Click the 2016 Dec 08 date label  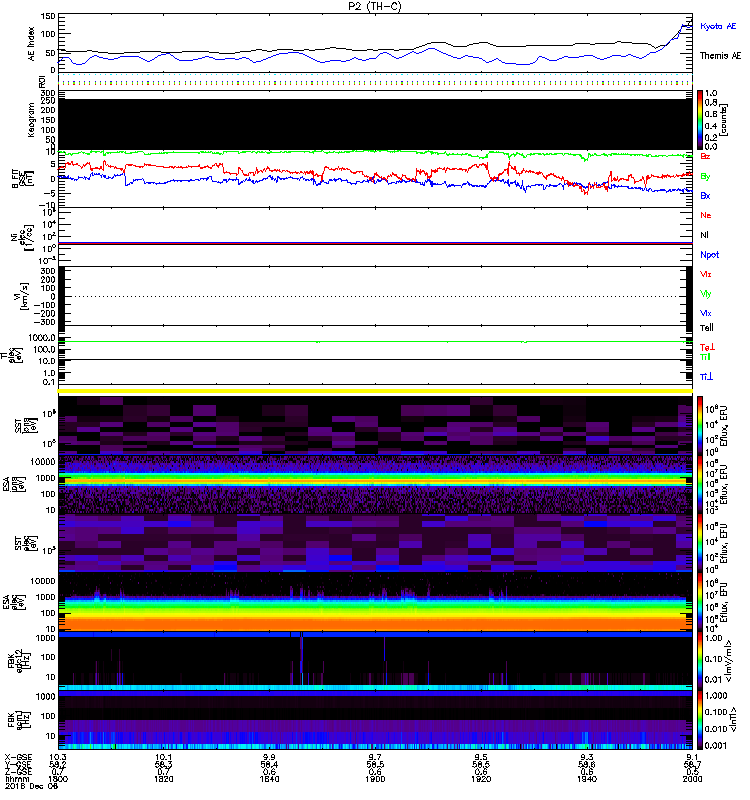click(x=27, y=783)
